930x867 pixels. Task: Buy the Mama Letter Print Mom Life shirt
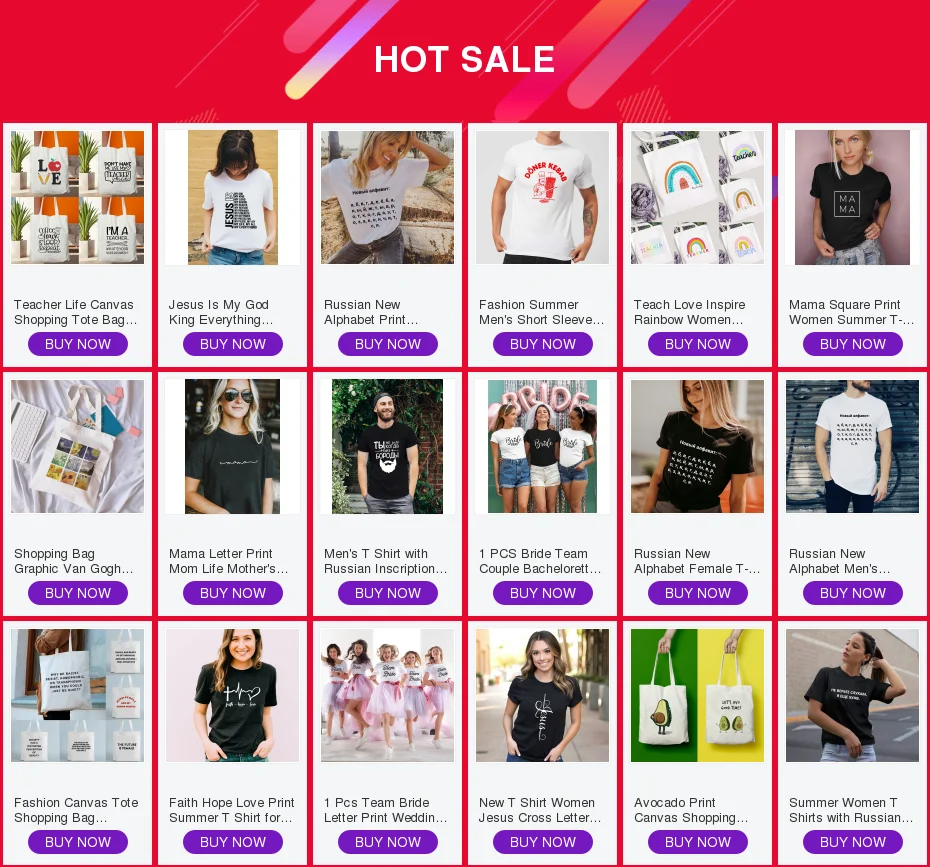(x=232, y=593)
